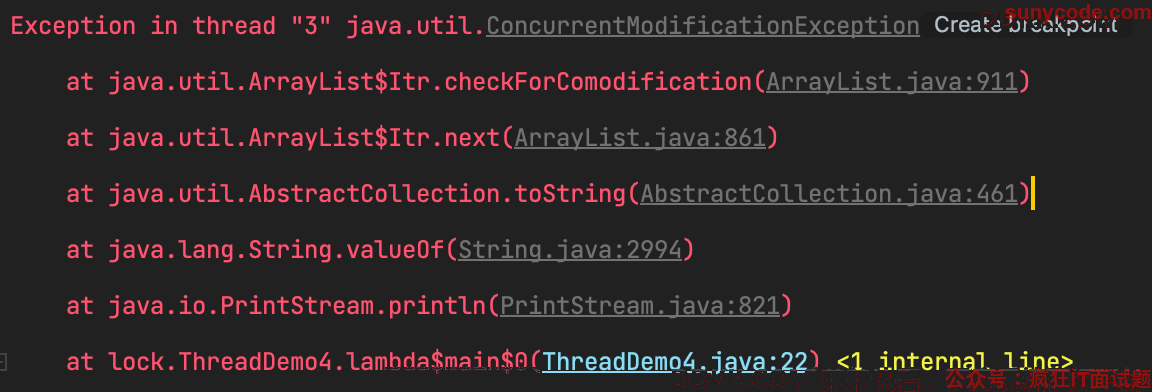The height and width of the screenshot is (392, 1152).
Task: Click the 公众号 疯狂IT面试题 watermark
Action: click(x=1048, y=380)
